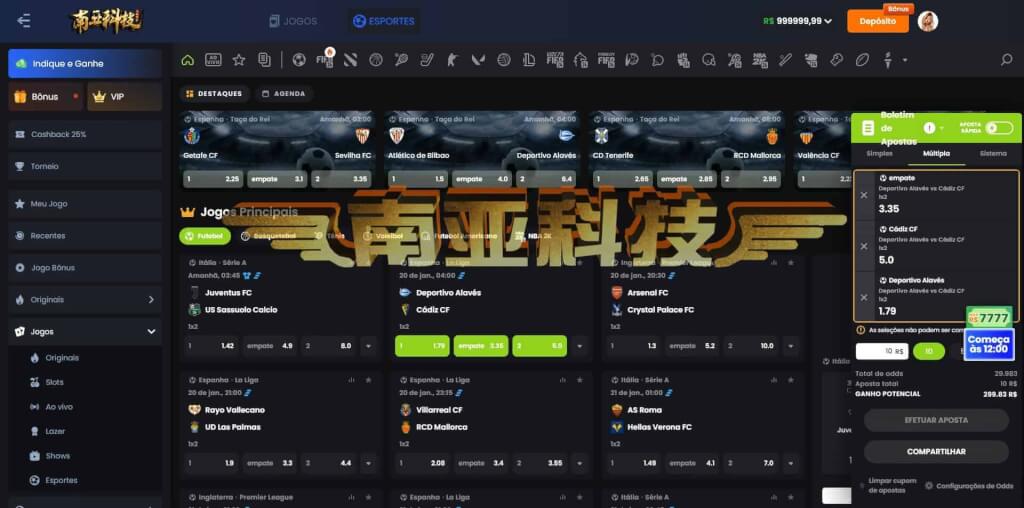The height and width of the screenshot is (508, 1024).
Task: Remove the Cádiz CF 5.0 selection
Action: [864, 246]
